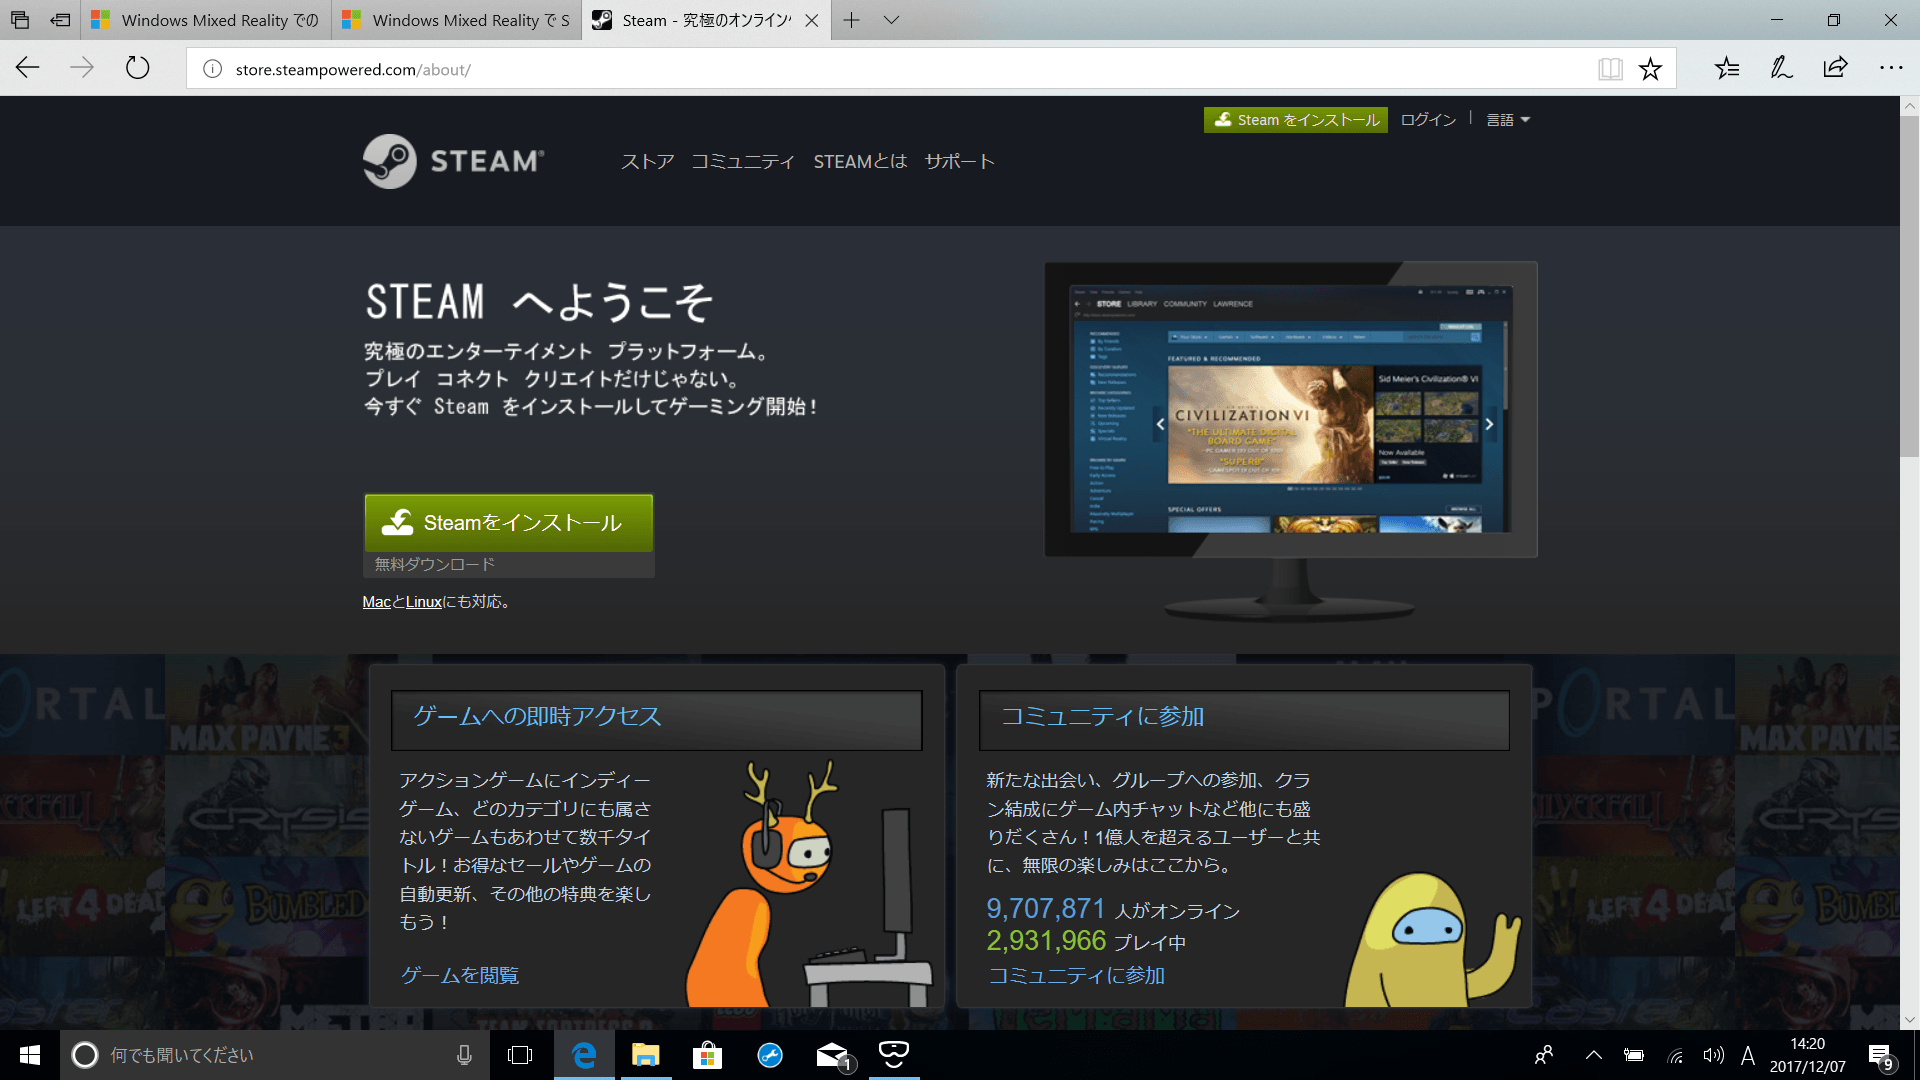Open the 言語 language dropdown
The width and height of the screenshot is (1920, 1080).
click(1507, 119)
